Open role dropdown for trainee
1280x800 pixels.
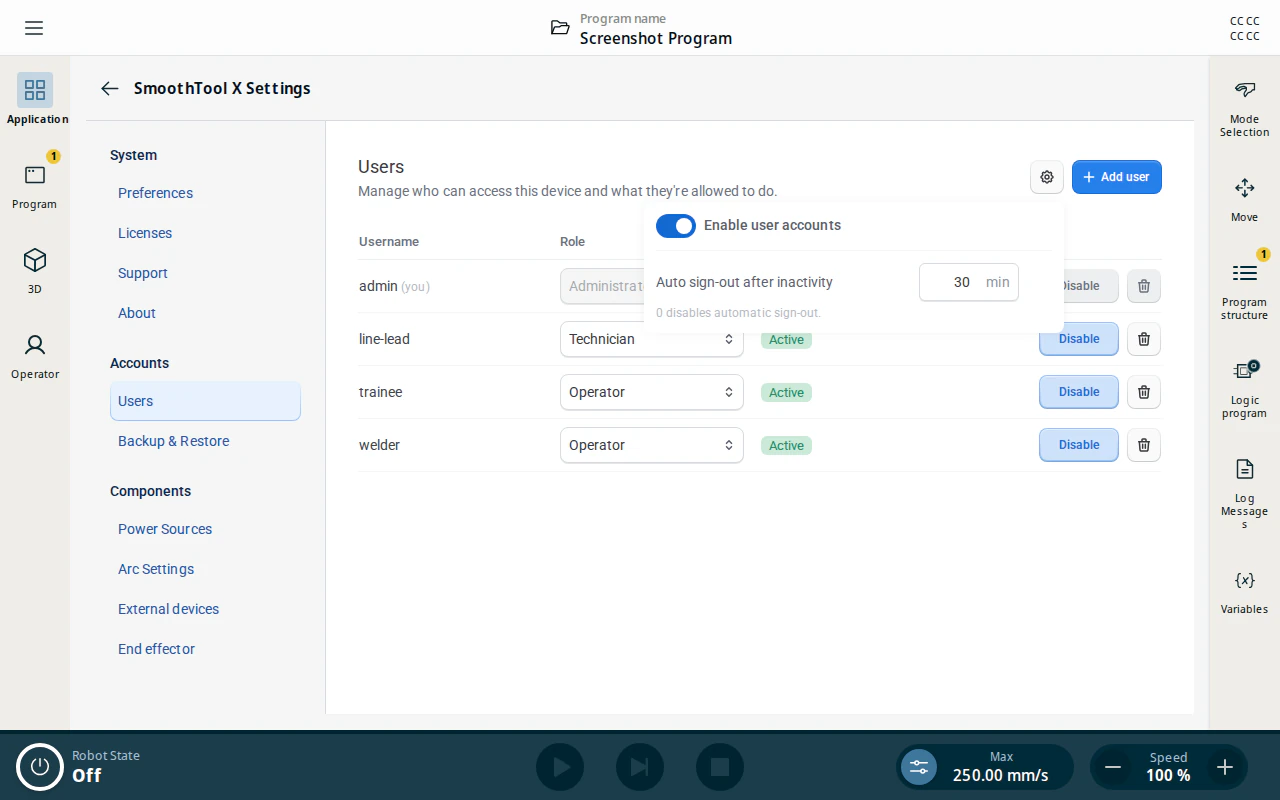tap(652, 392)
